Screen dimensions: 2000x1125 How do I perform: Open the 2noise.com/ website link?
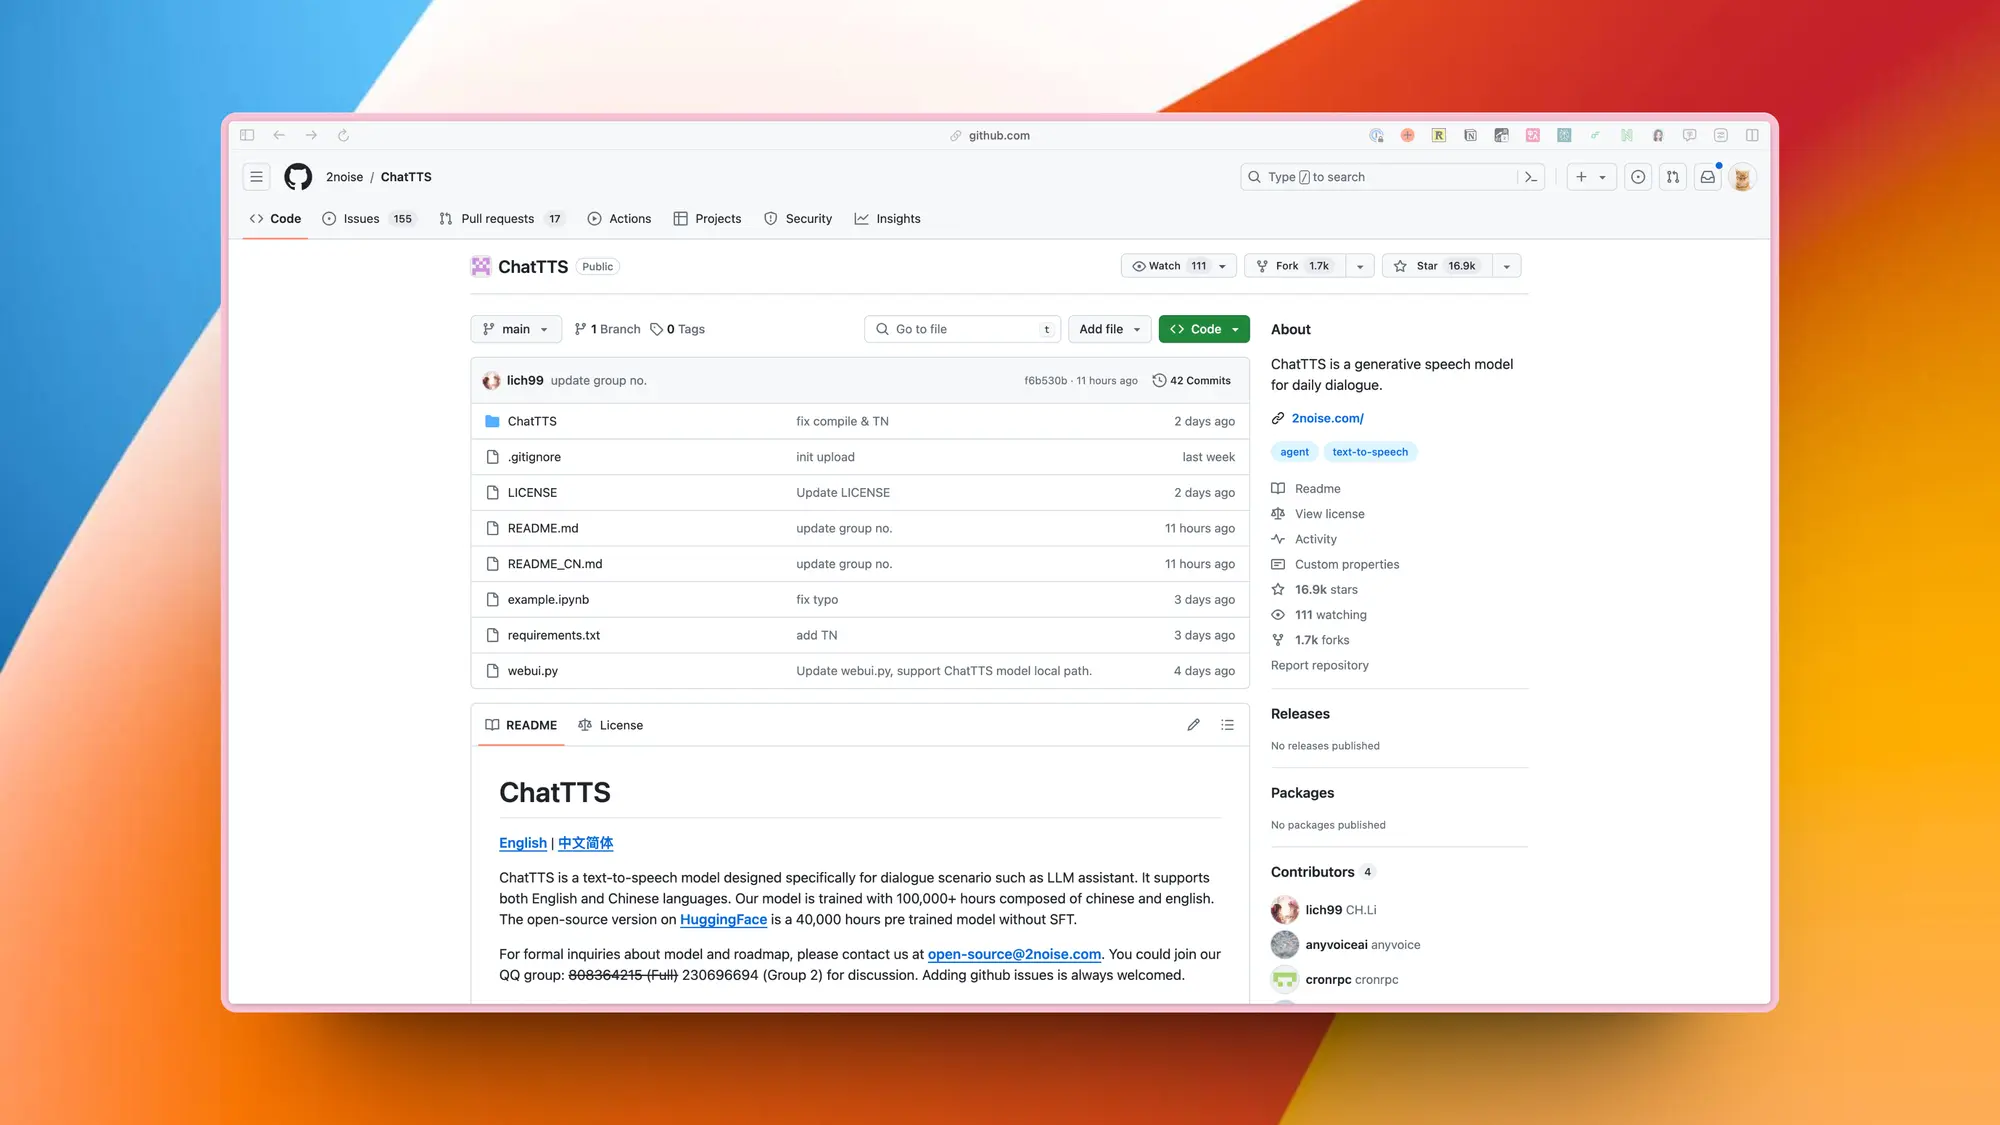click(x=1327, y=418)
